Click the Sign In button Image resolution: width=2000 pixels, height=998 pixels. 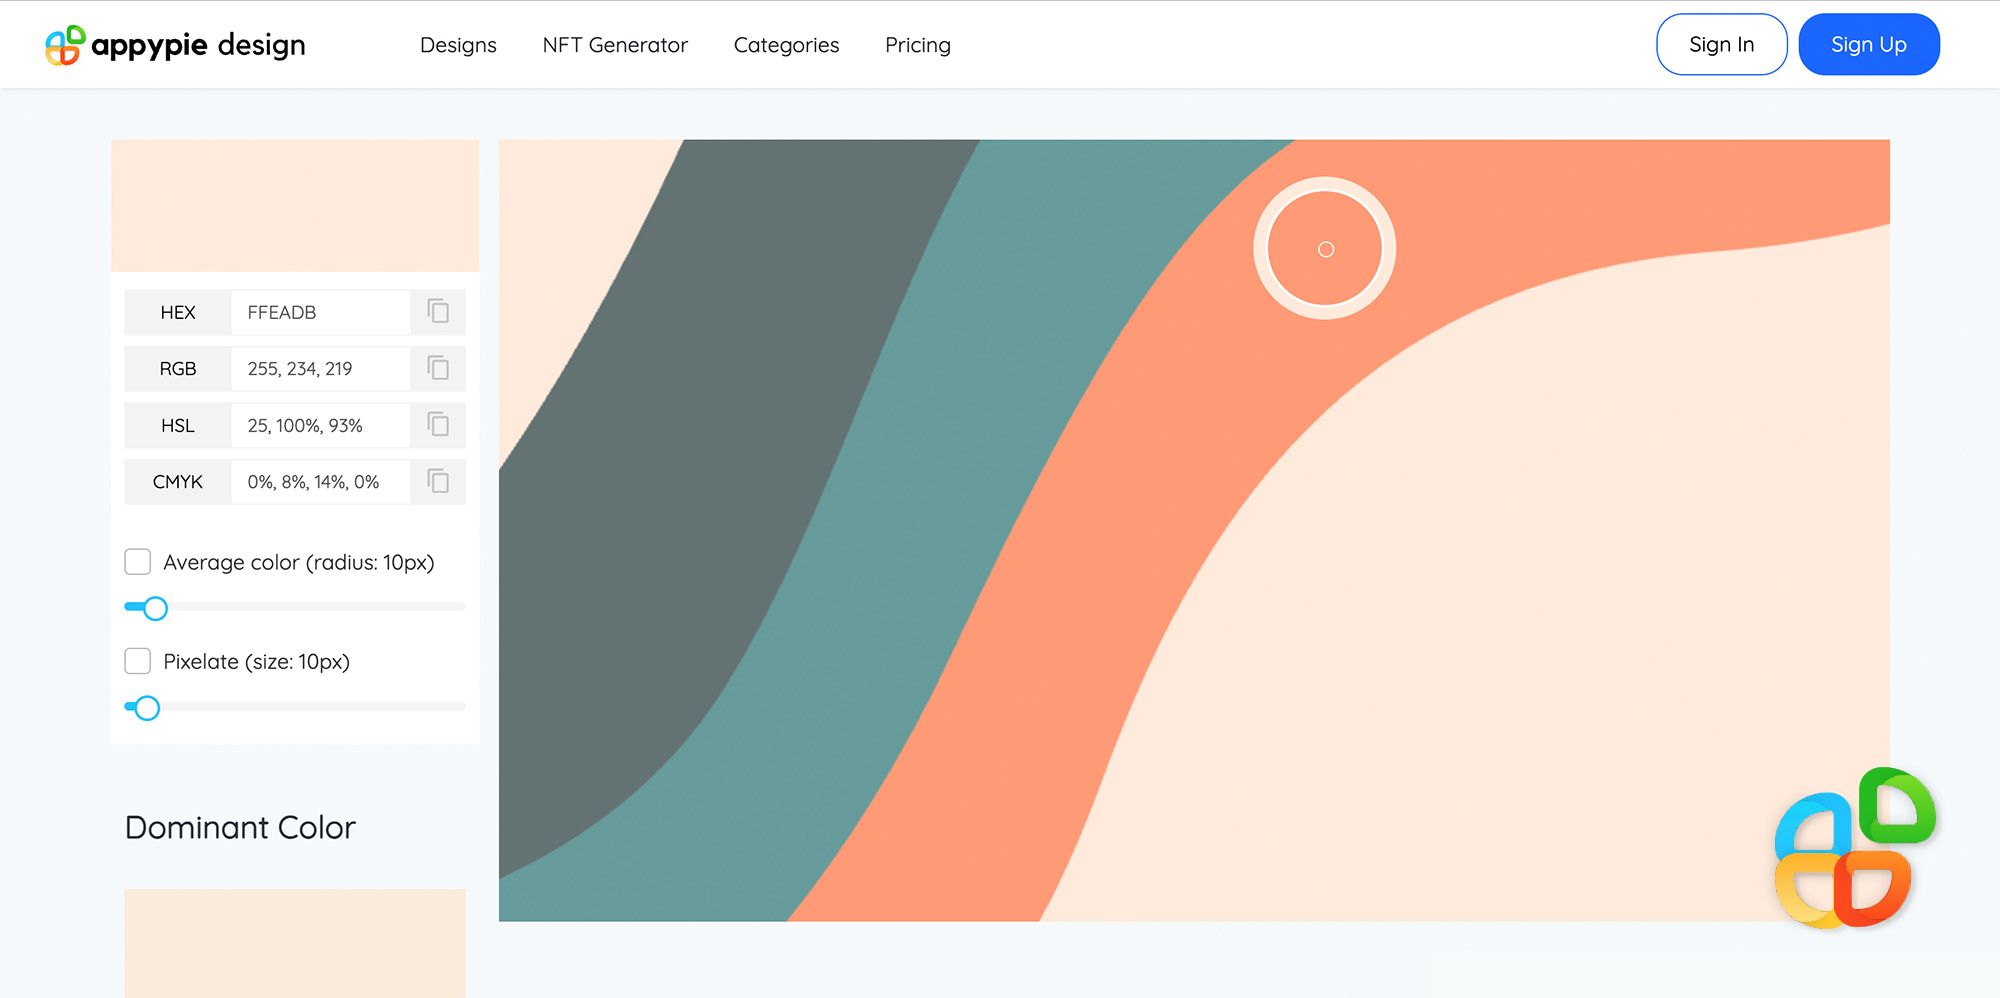tap(1721, 44)
